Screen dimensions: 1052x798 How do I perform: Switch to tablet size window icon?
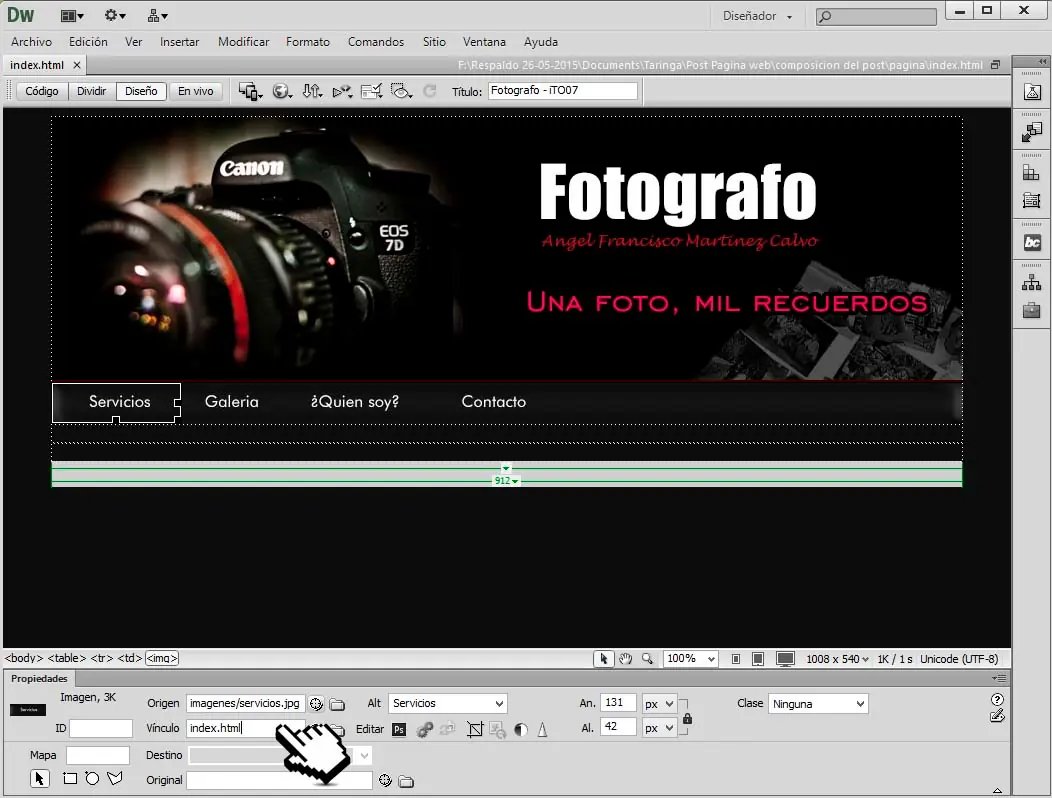click(758, 659)
